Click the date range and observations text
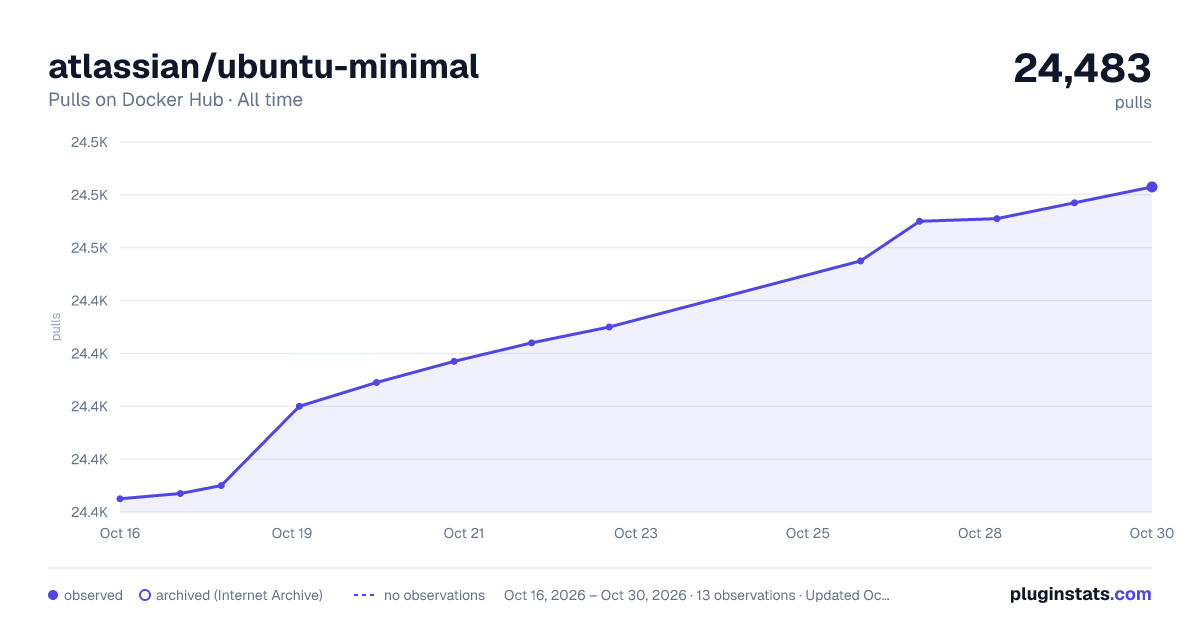 [697, 595]
